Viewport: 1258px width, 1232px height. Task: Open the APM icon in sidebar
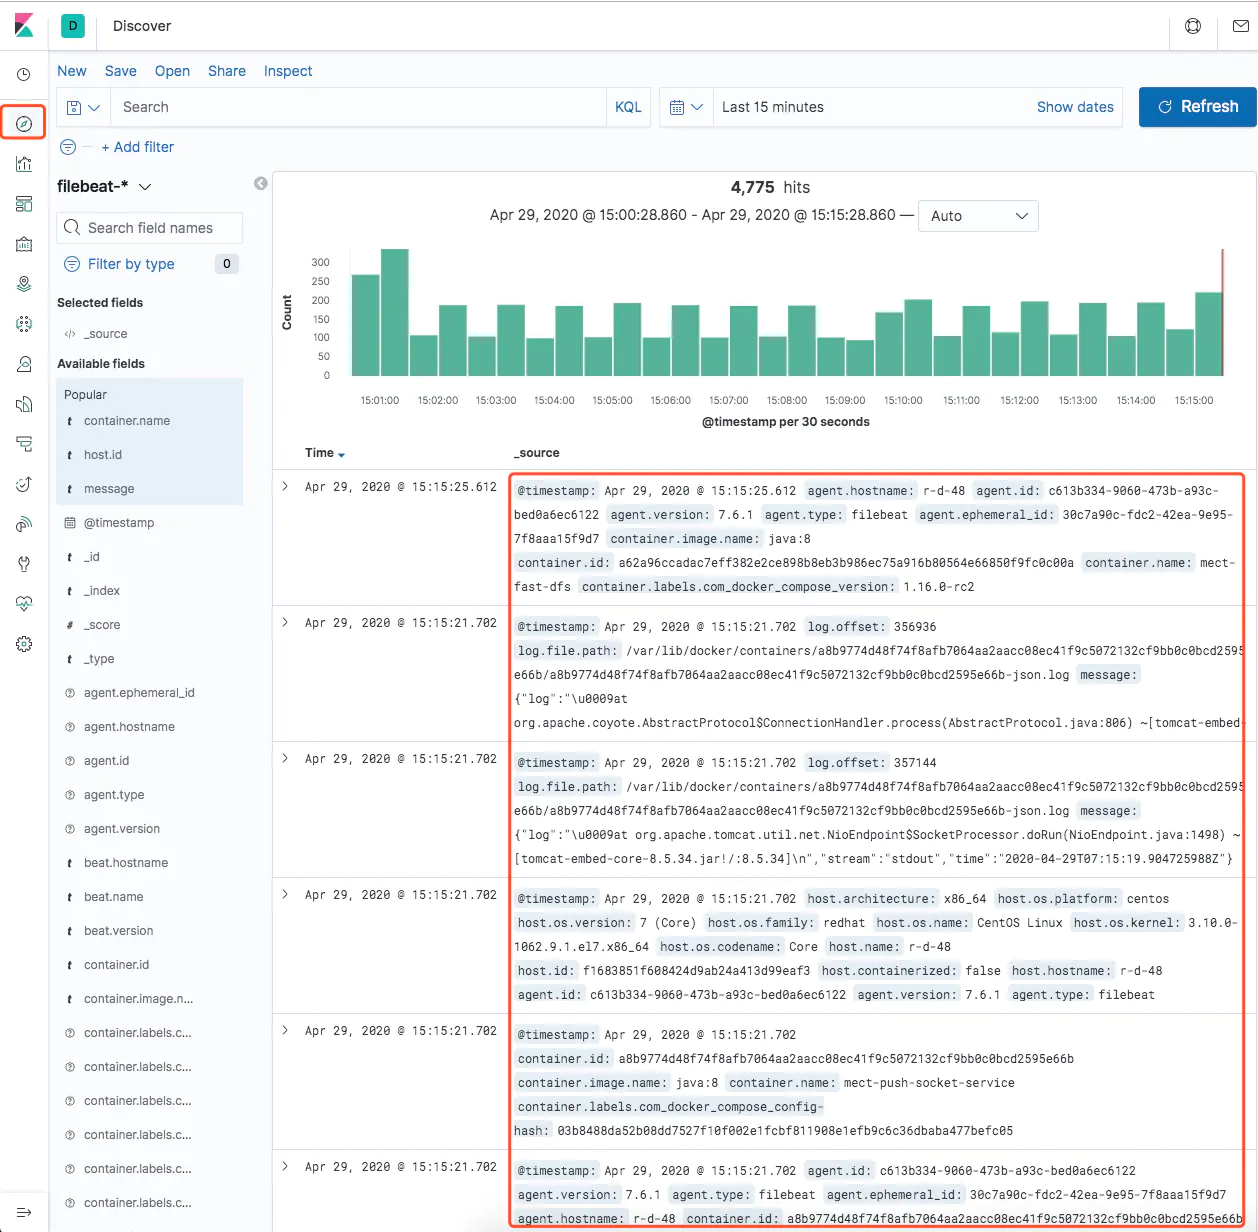24,444
